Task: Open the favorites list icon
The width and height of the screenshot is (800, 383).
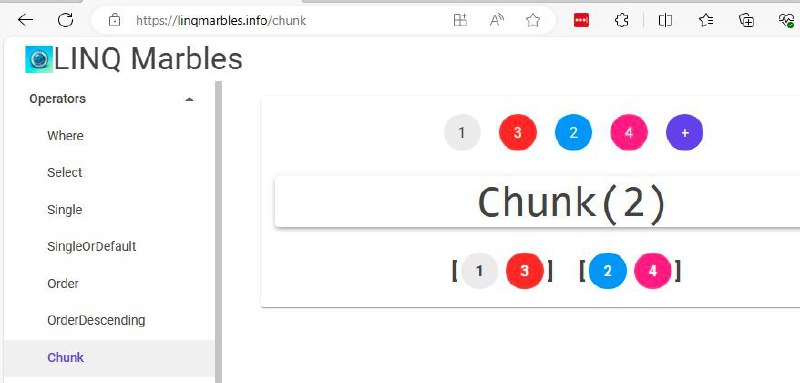Action: 706,20
